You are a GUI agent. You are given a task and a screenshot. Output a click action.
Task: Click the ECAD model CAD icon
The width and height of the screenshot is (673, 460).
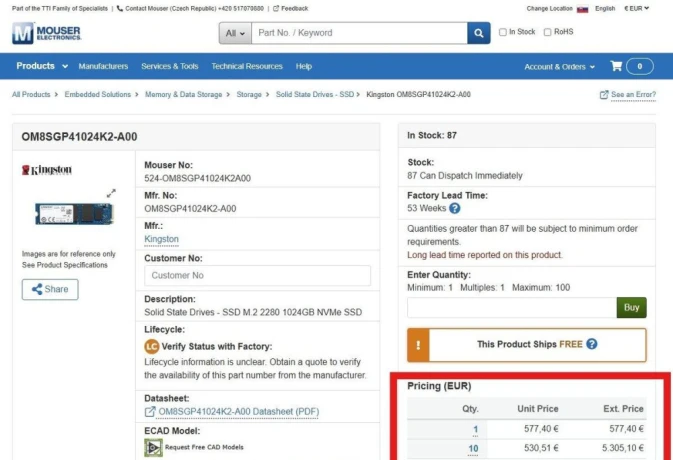[x=153, y=448]
